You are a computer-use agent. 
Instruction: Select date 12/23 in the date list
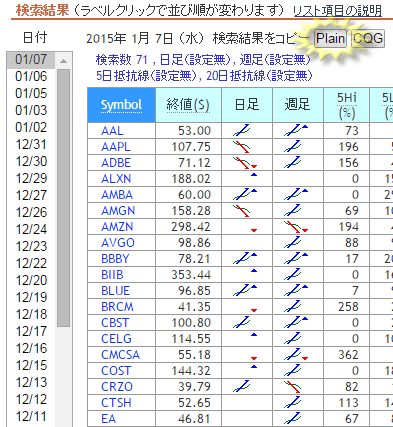(x=31, y=246)
